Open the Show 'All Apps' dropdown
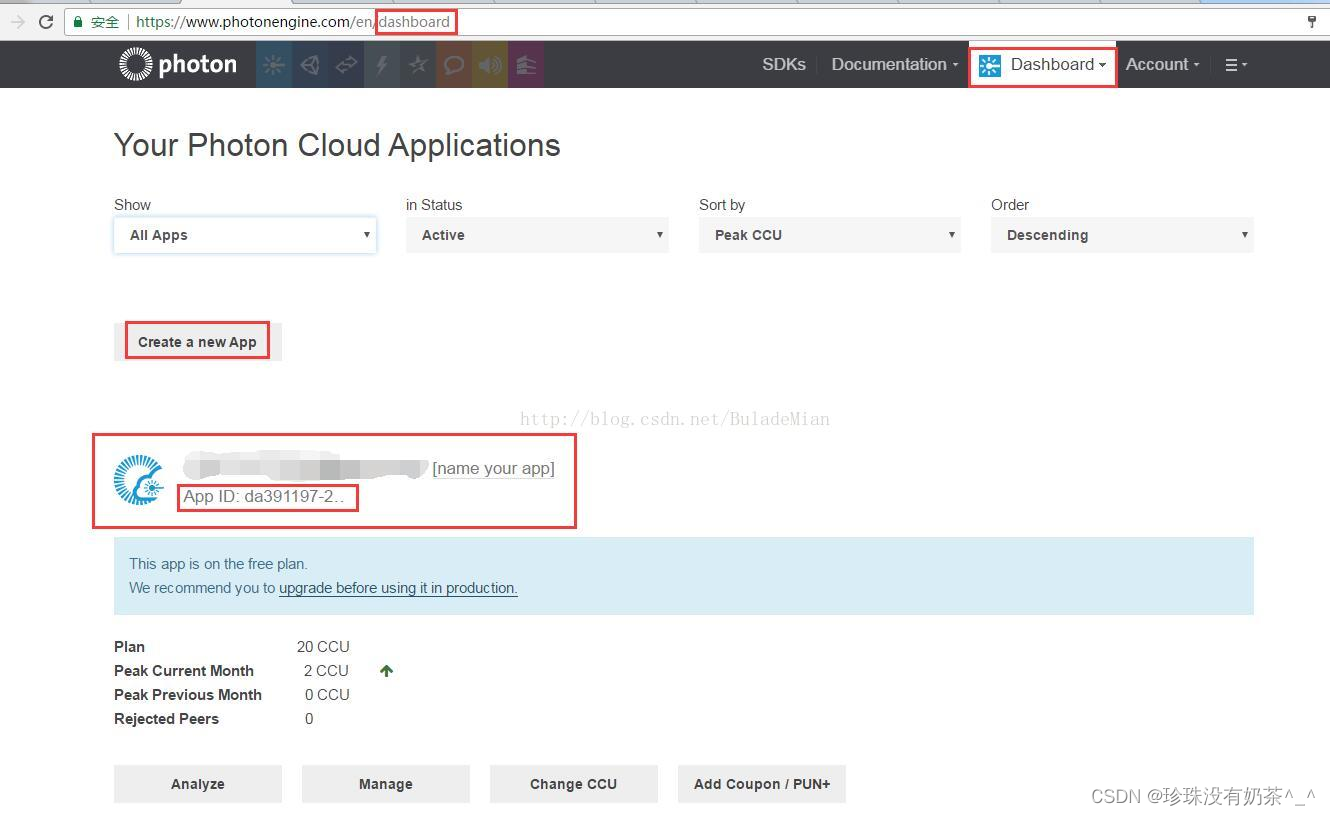 tap(245, 235)
